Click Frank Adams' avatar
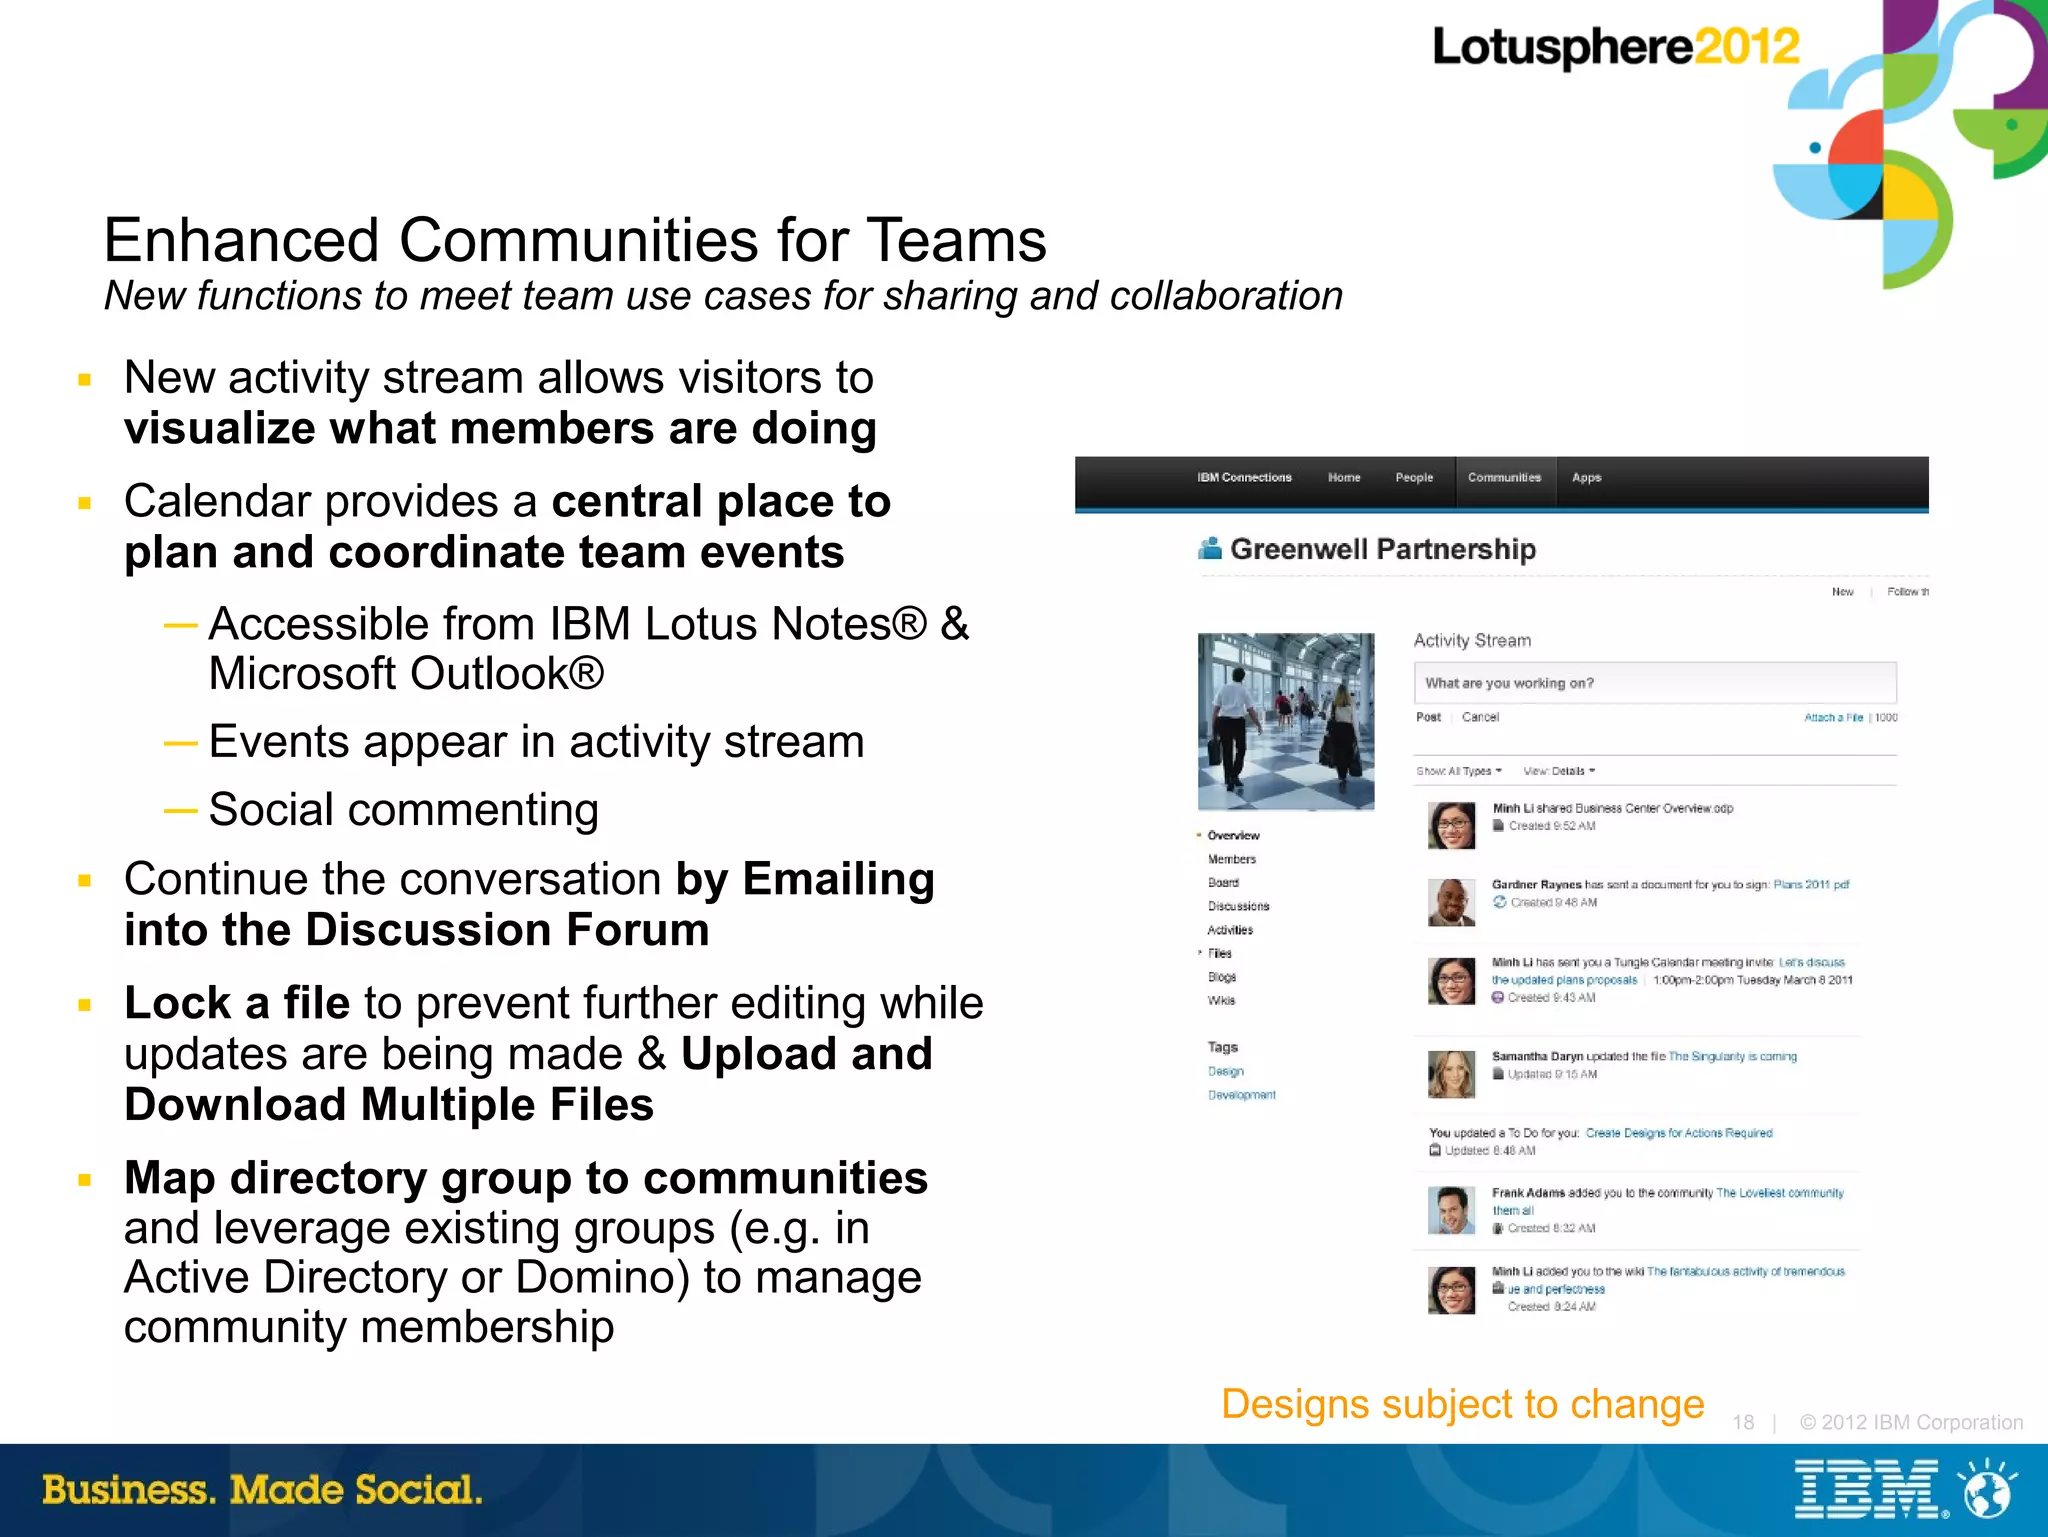Image resolution: width=2048 pixels, height=1537 pixels. pos(1451,1211)
